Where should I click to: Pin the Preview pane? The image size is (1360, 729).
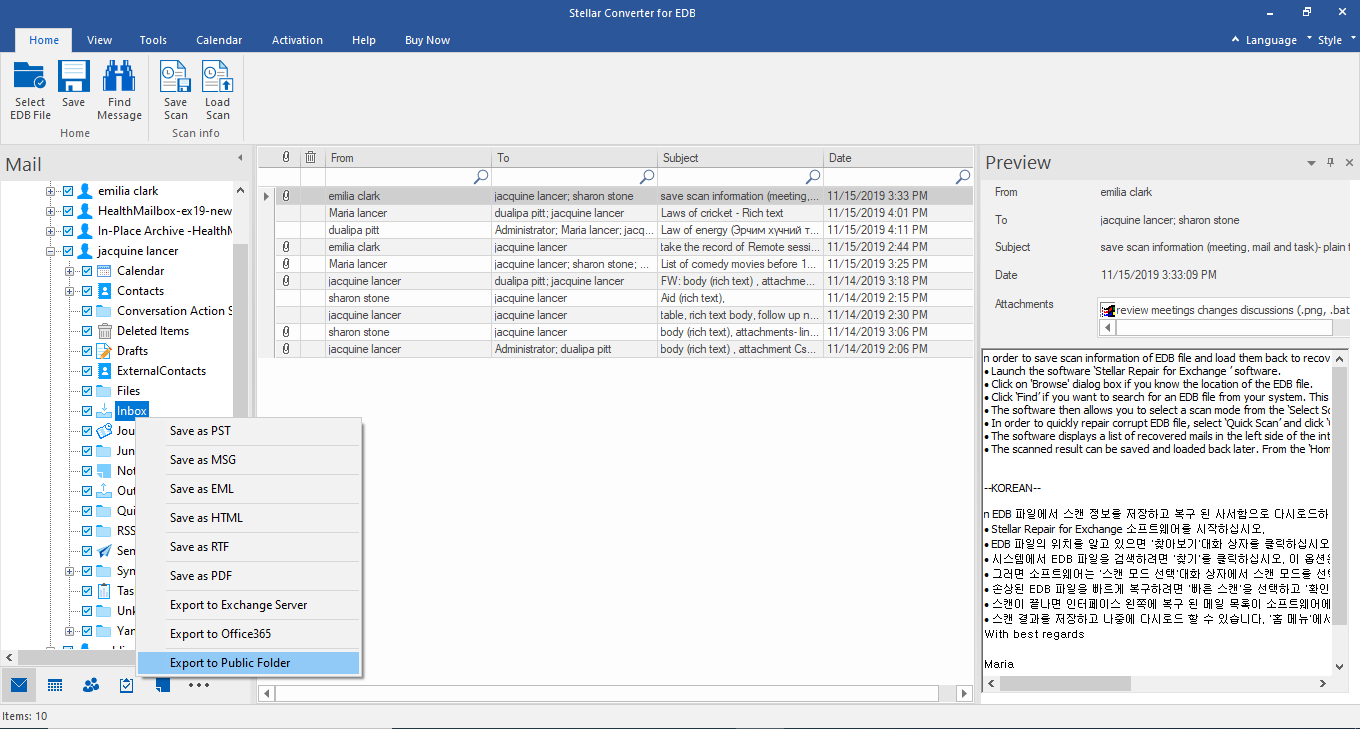click(1330, 162)
